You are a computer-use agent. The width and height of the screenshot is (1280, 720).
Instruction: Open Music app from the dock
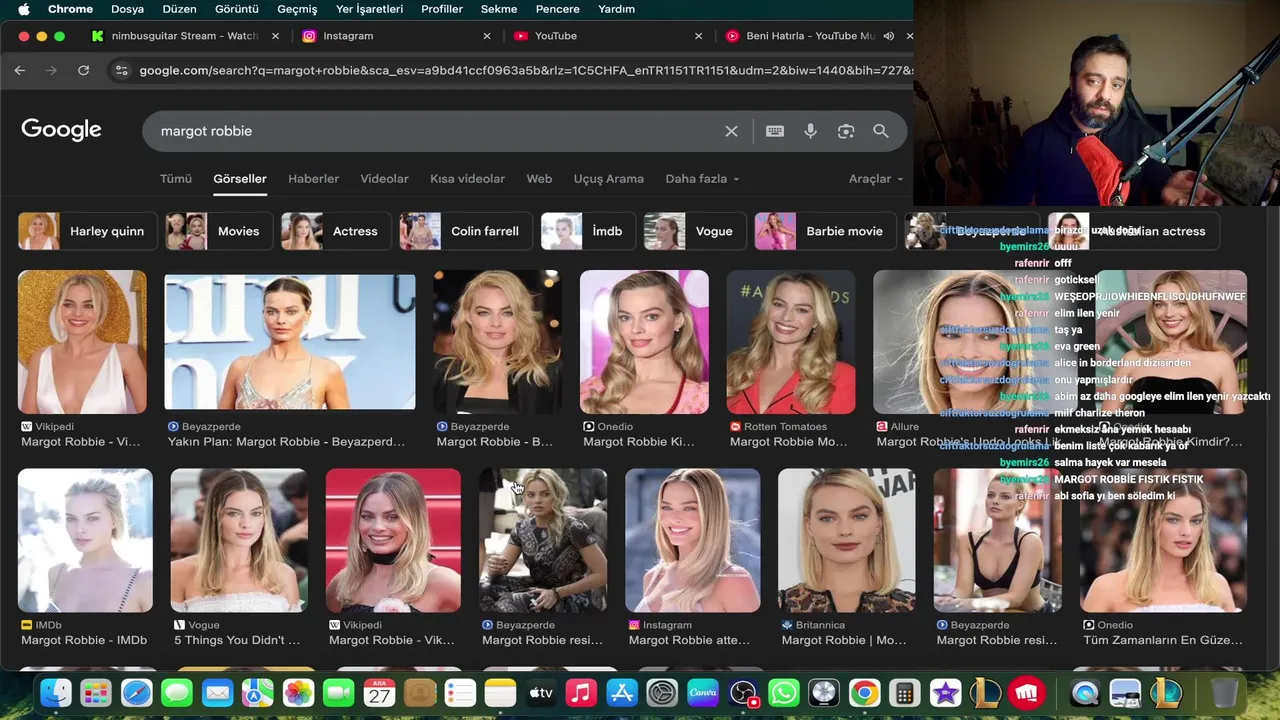point(581,692)
